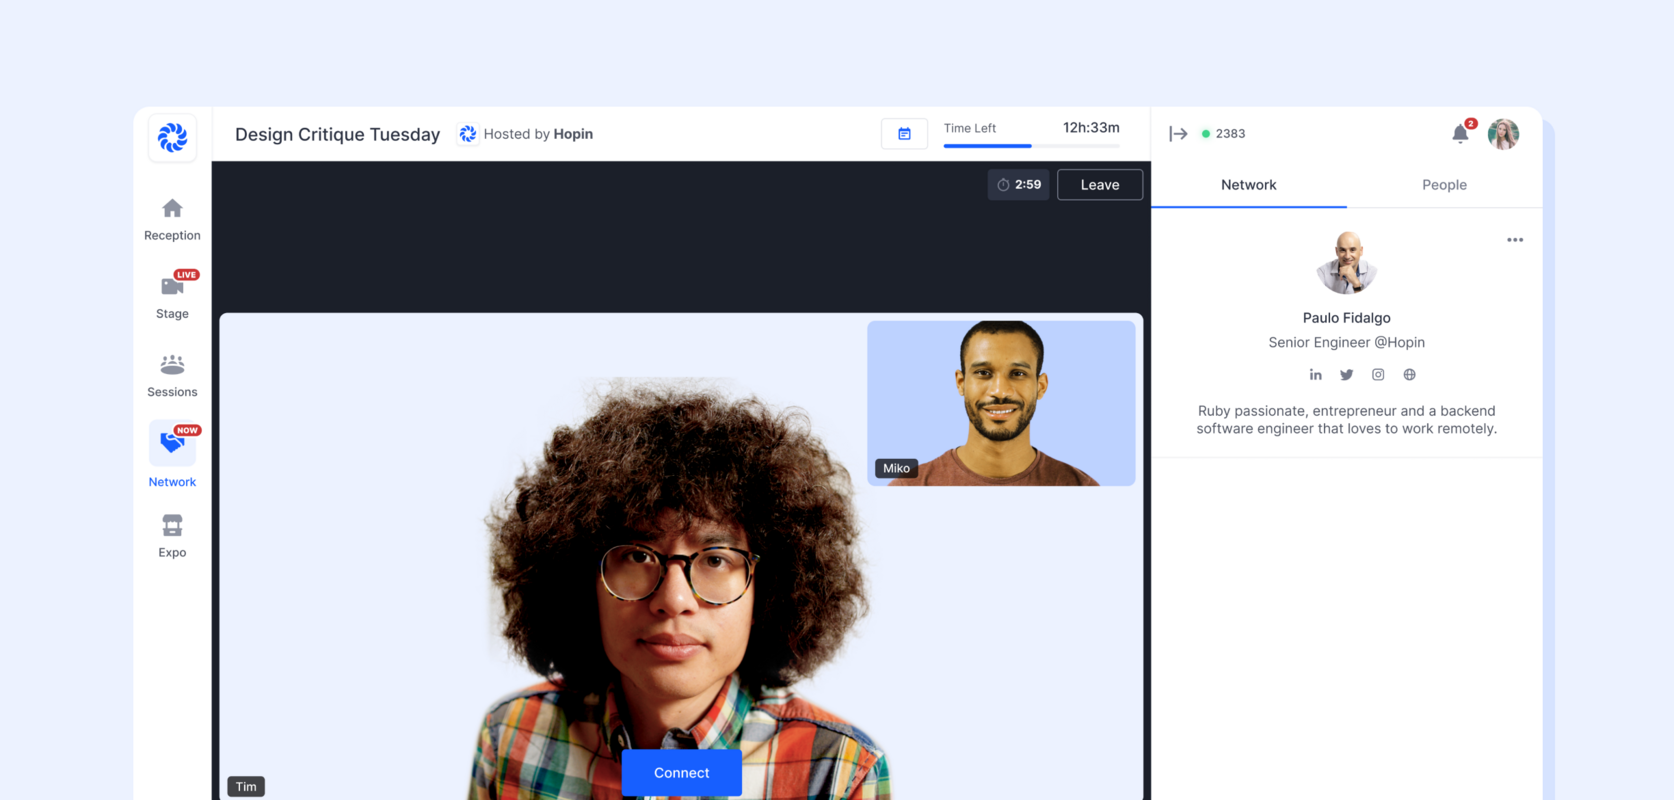Select the Network handshake icon

(x=172, y=443)
